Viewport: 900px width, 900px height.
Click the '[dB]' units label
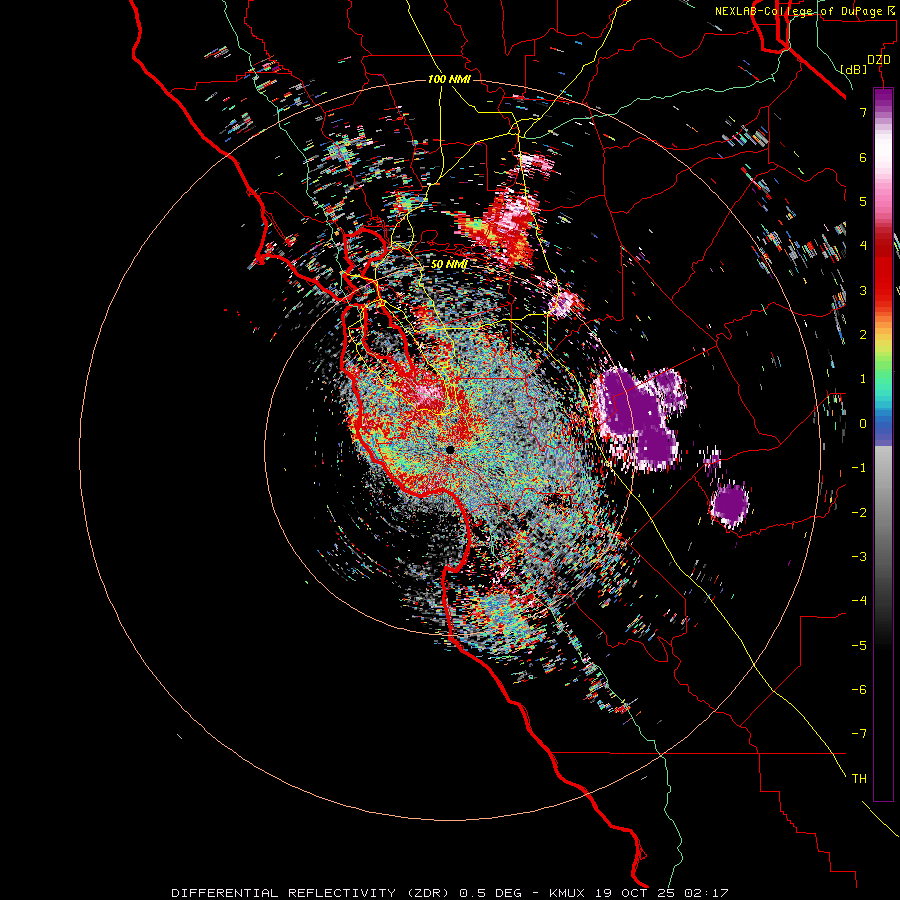[x=854, y=69]
